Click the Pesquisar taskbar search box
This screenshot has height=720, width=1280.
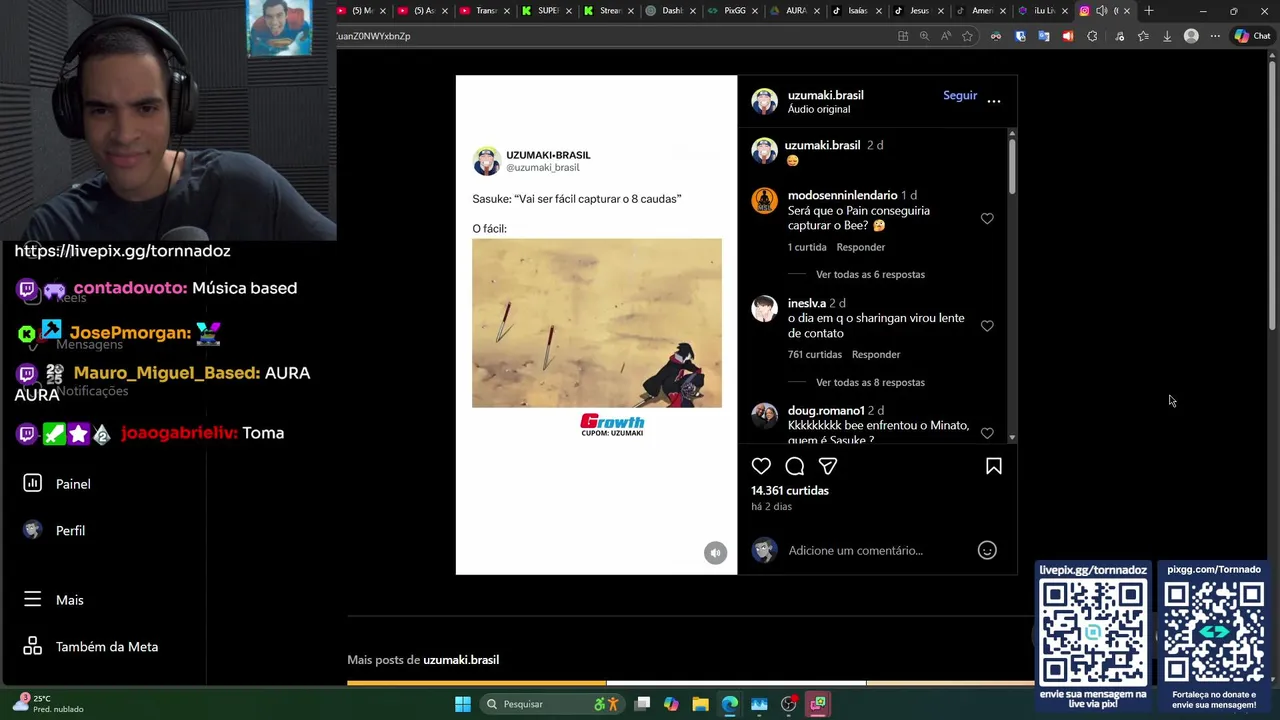[x=553, y=704]
